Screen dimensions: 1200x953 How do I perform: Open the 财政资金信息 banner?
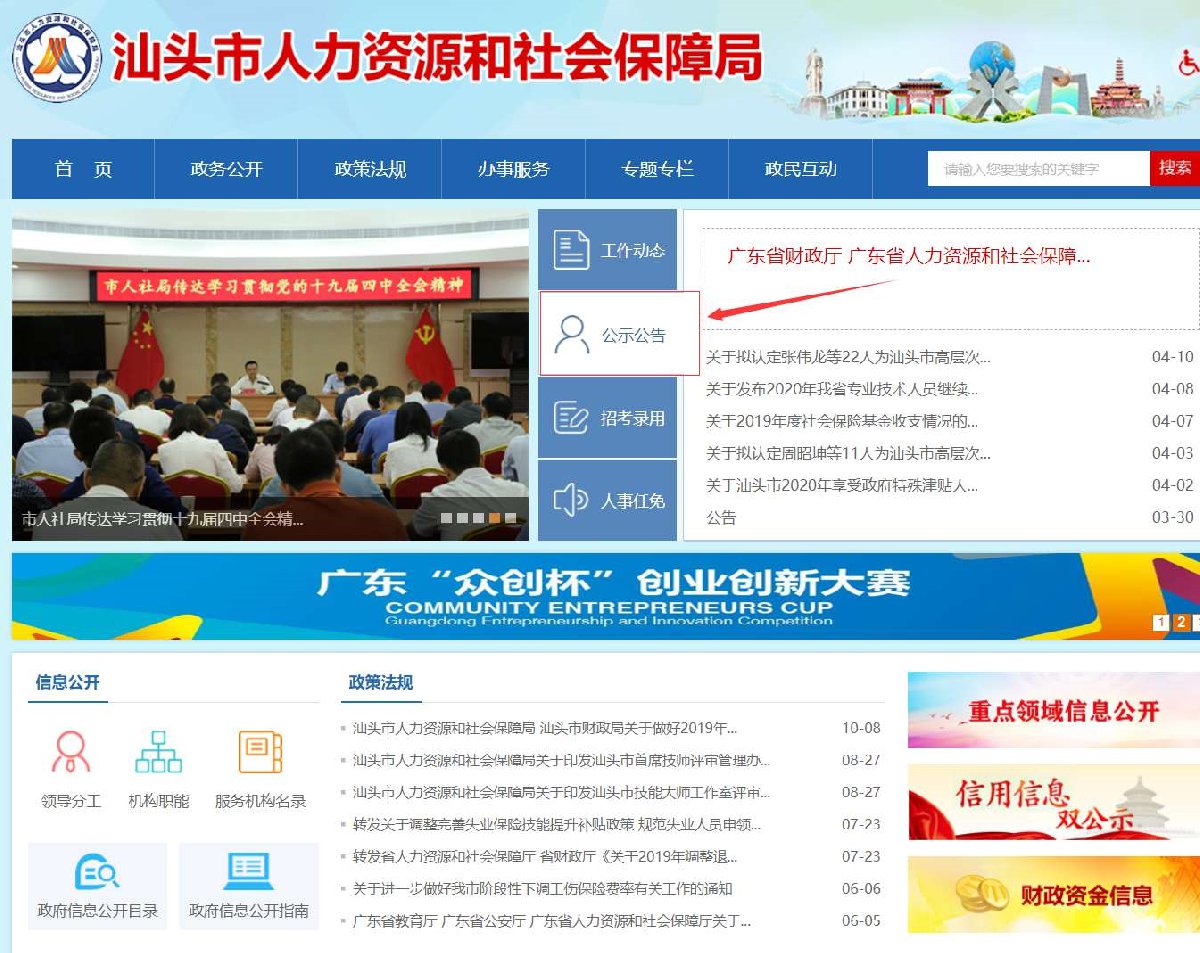(x=1053, y=894)
